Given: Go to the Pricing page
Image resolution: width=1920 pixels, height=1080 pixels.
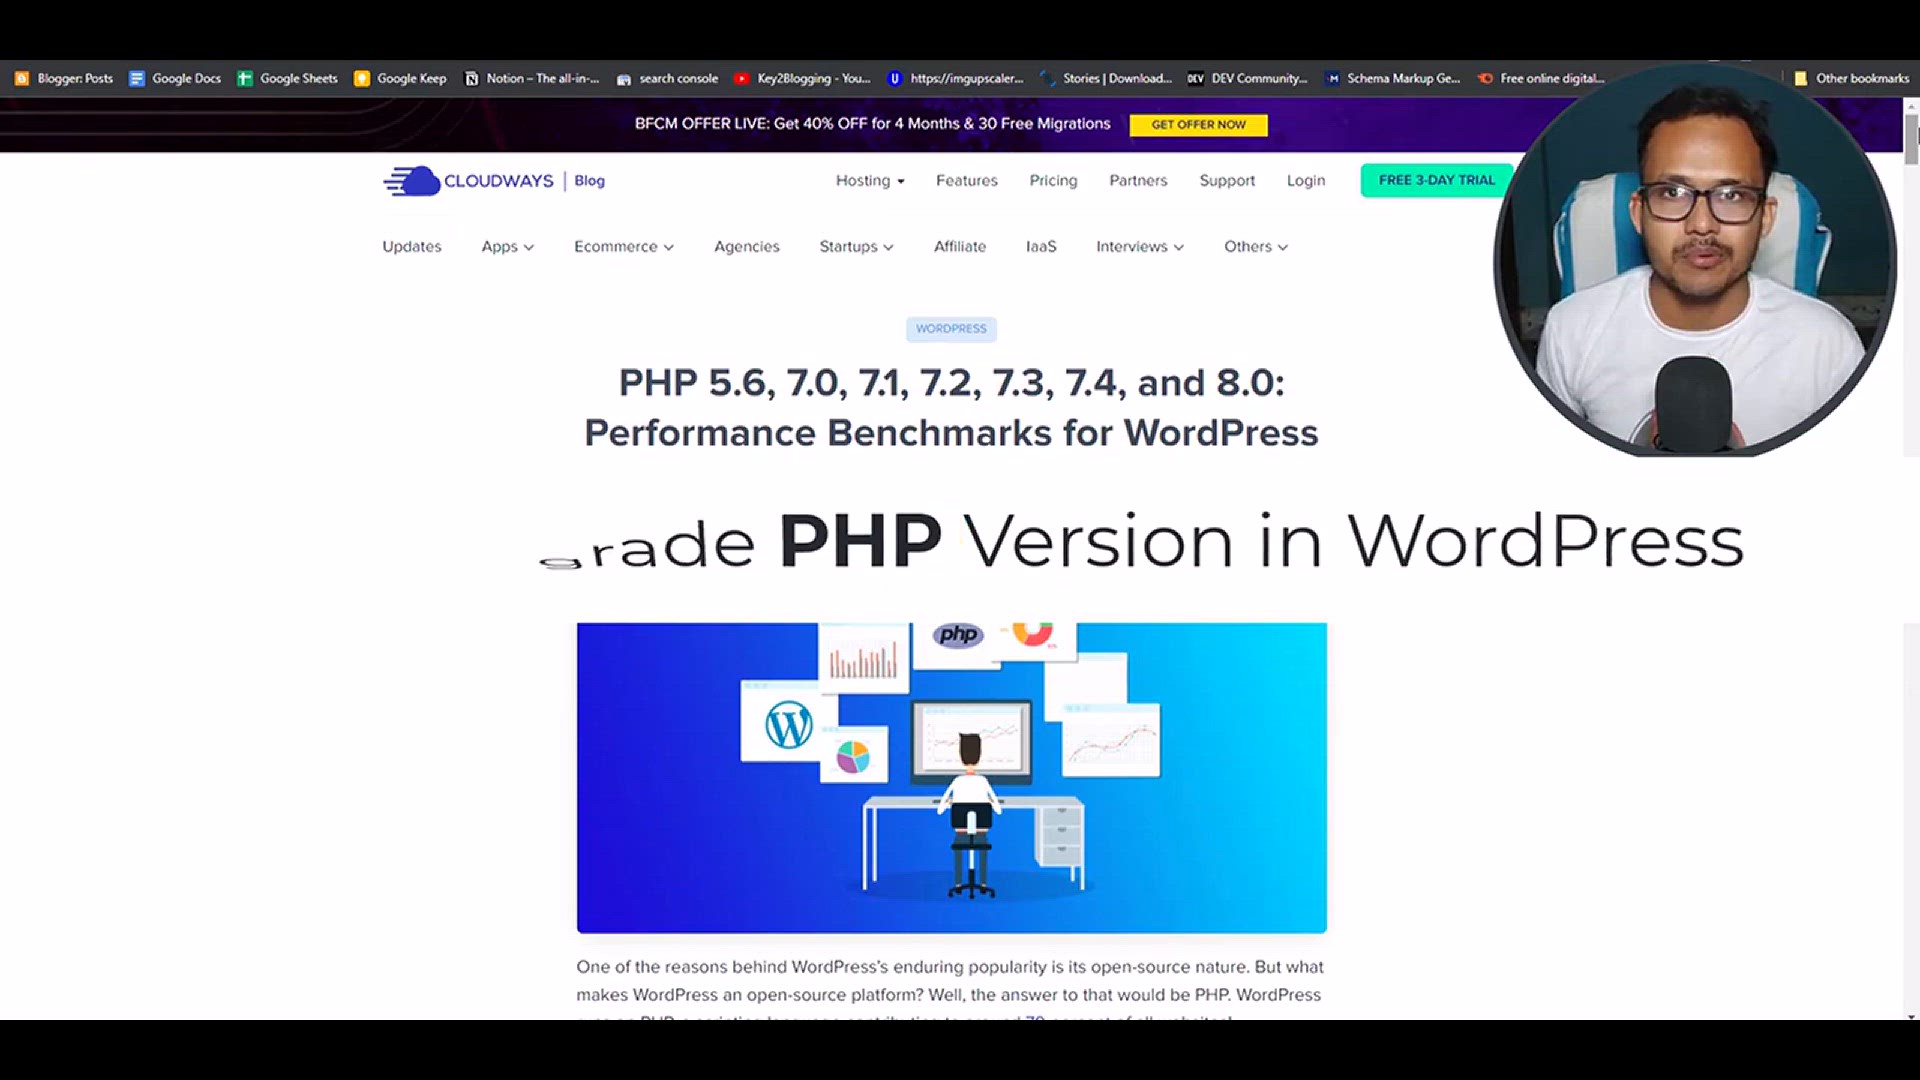Looking at the screenshot, I should (x=1053, y=181).
